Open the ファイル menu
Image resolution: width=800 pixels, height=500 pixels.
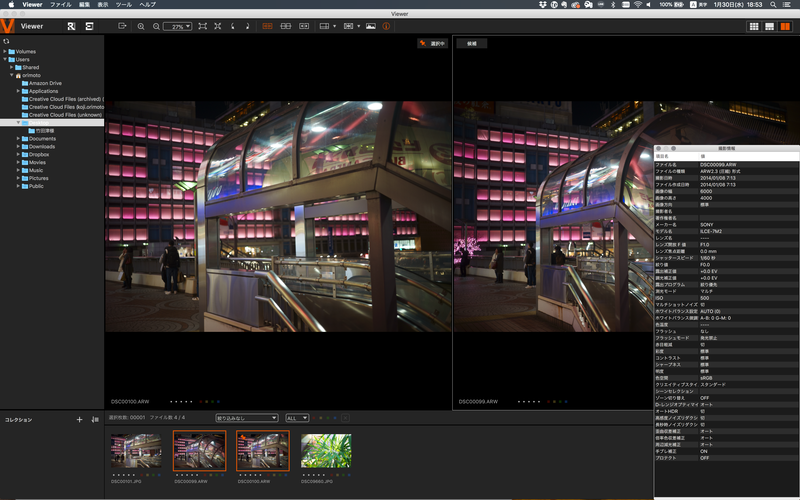[61, 5]
